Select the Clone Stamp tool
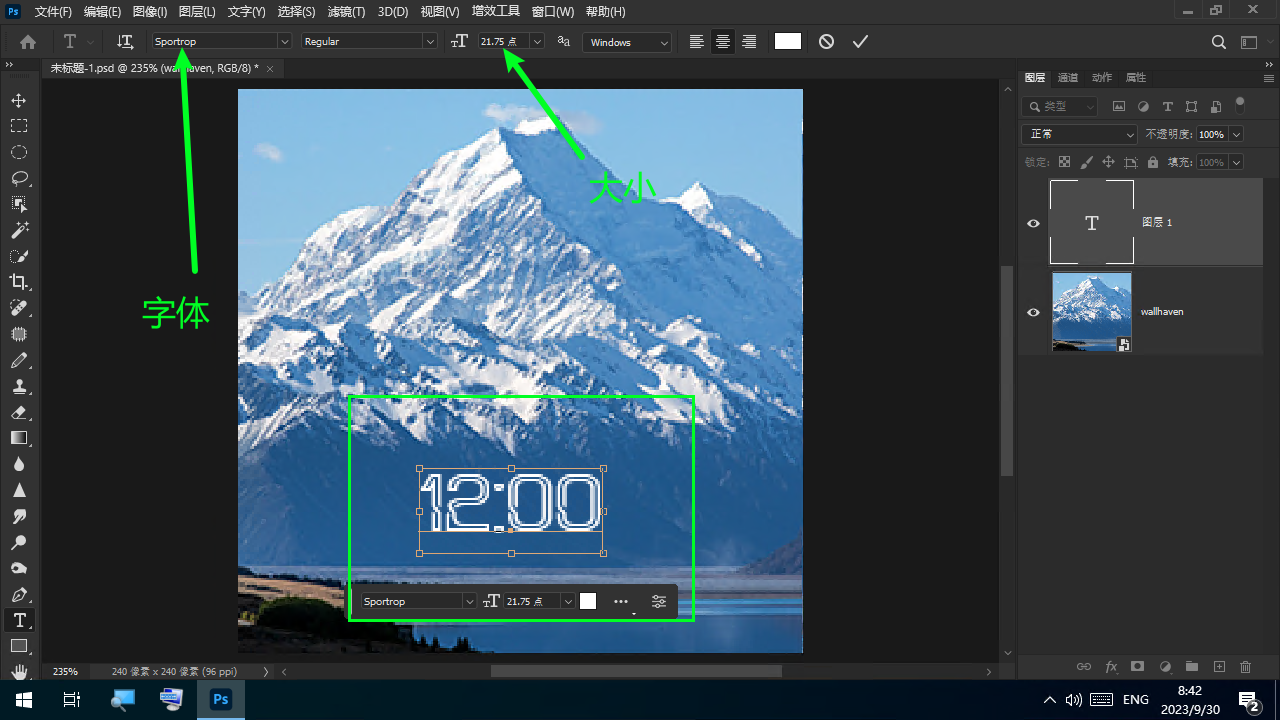 pos(19,386)
